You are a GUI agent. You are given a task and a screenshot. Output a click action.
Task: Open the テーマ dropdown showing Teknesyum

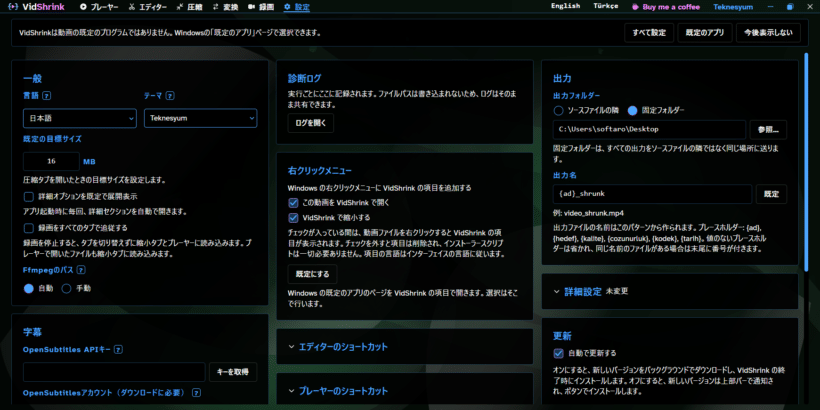coord(201,118)
